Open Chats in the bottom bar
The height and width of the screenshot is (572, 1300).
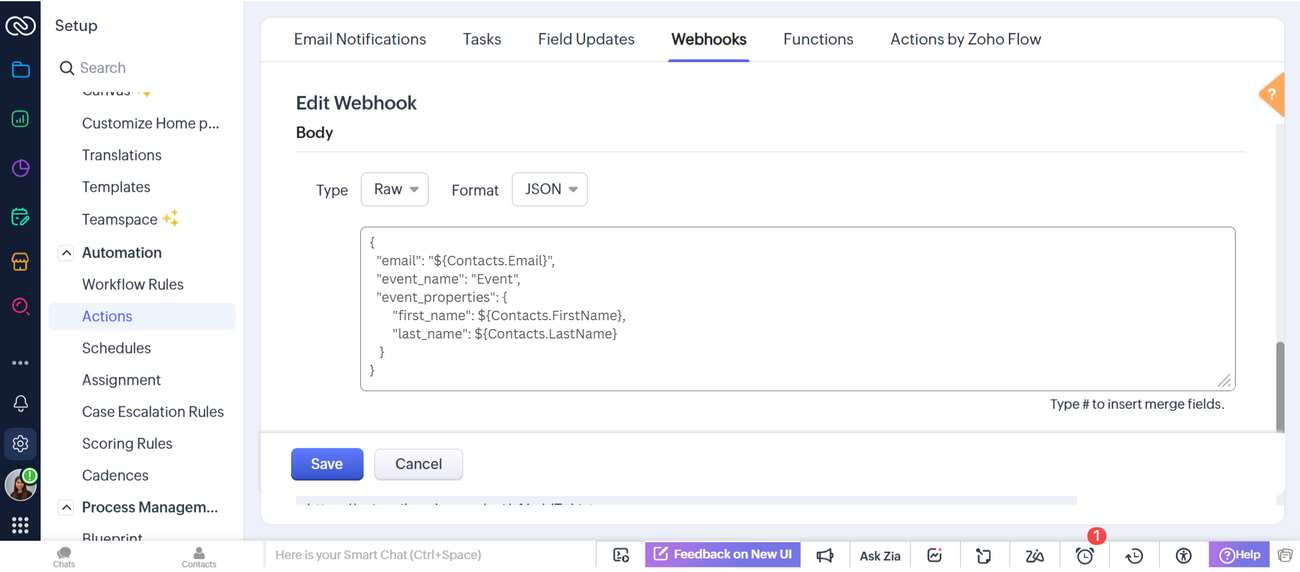tap(64, 557)
